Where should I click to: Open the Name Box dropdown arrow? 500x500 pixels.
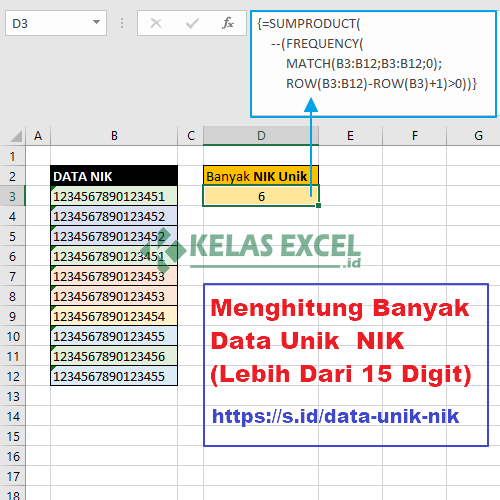click(x=96, y=22)
